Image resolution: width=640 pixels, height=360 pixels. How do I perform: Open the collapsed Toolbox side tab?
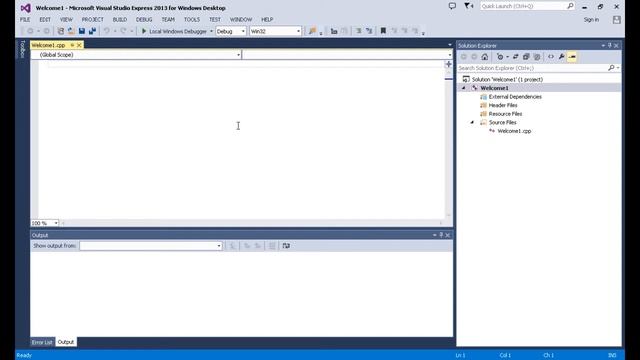[22, 49]
